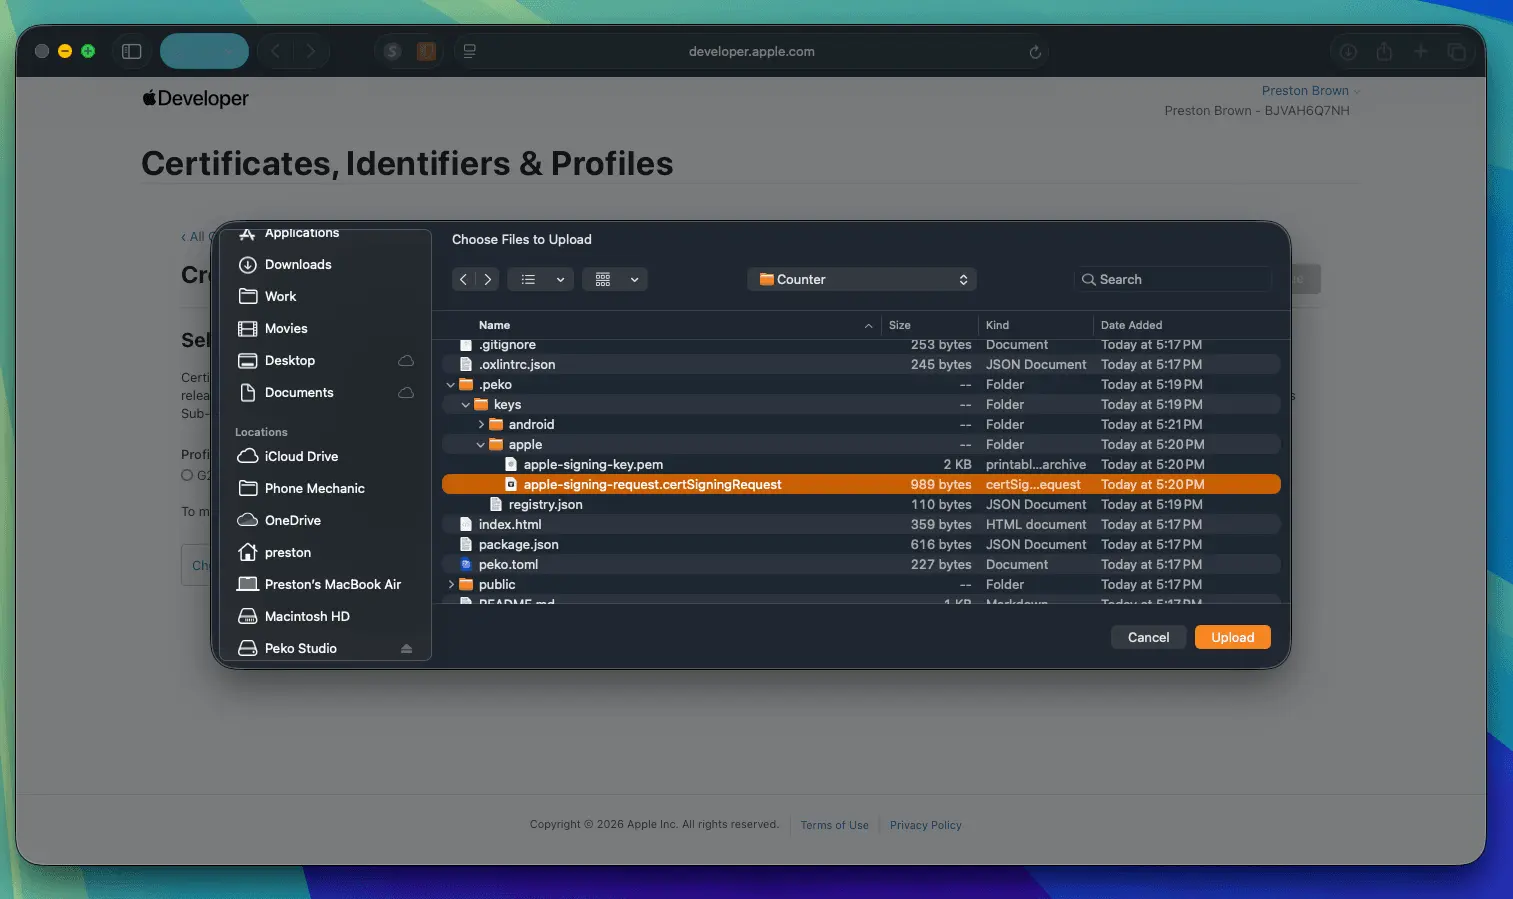The image size is (1513, 899).
Task: Collapse the .peko folder
Action: [x=450, y=385]
